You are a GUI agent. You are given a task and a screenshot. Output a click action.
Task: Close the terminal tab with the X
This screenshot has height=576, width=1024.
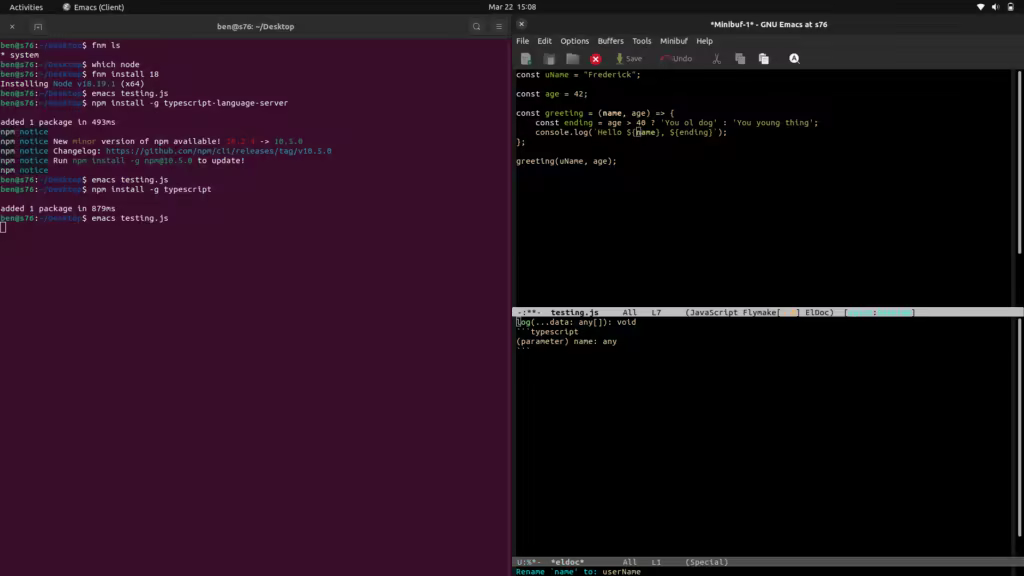[x=12, y=27]
